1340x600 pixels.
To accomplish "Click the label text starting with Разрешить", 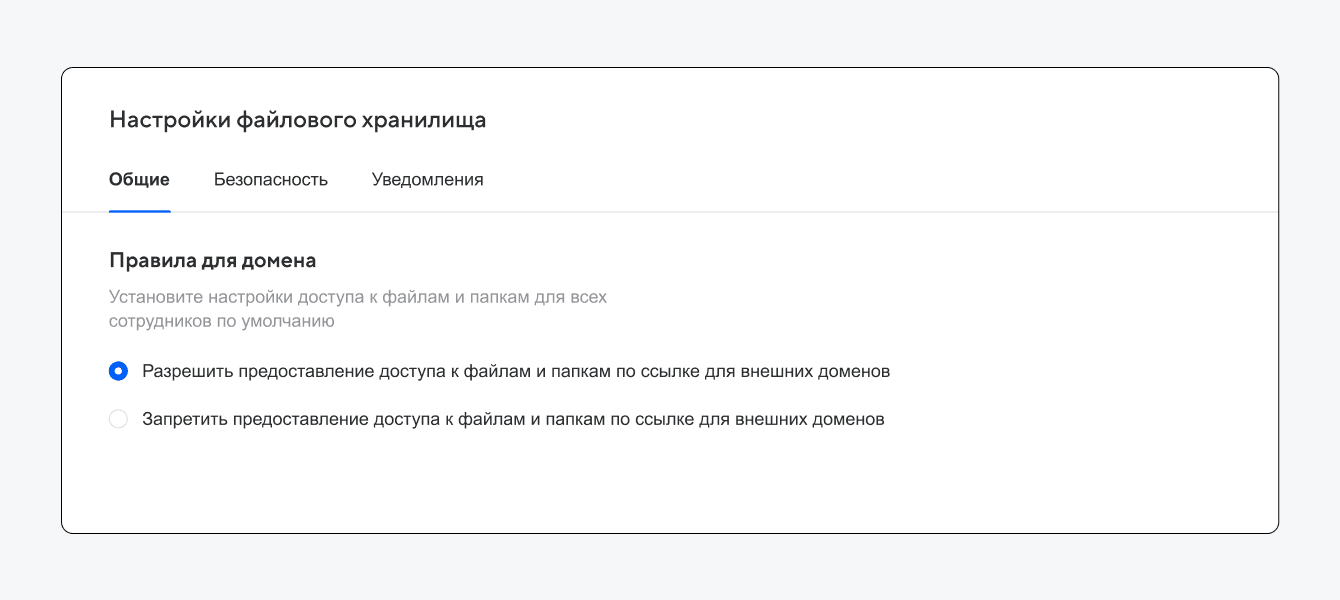I will [x=515, y=371].
